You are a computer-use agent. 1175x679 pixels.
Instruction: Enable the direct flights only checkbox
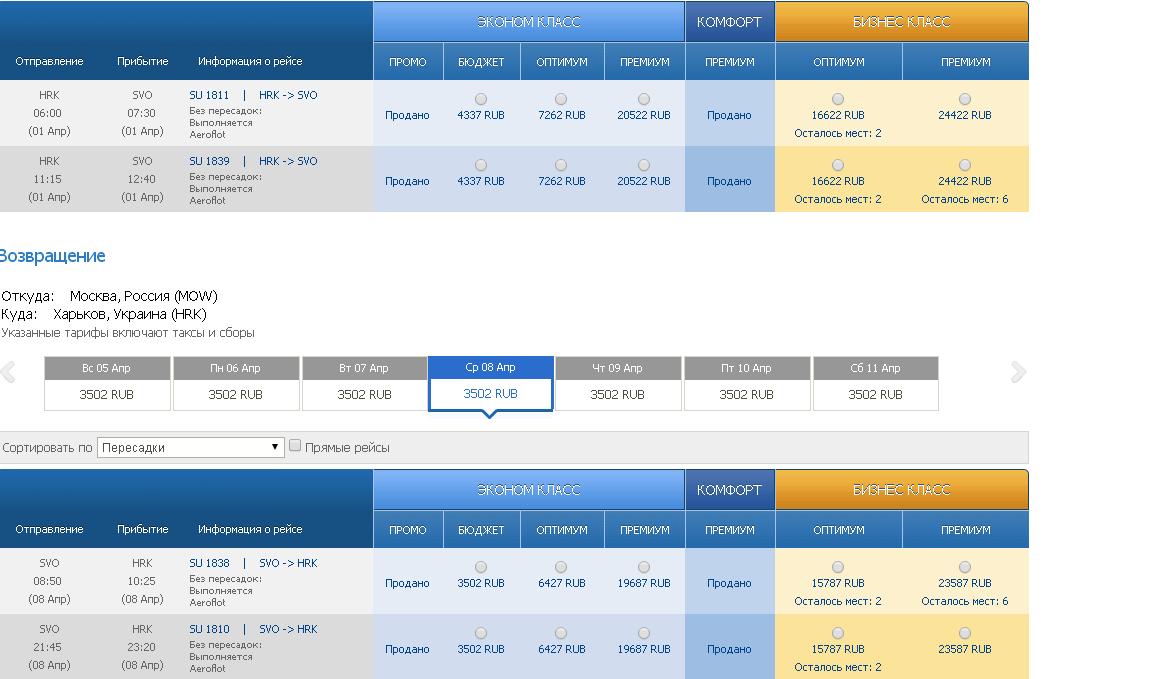295,446
